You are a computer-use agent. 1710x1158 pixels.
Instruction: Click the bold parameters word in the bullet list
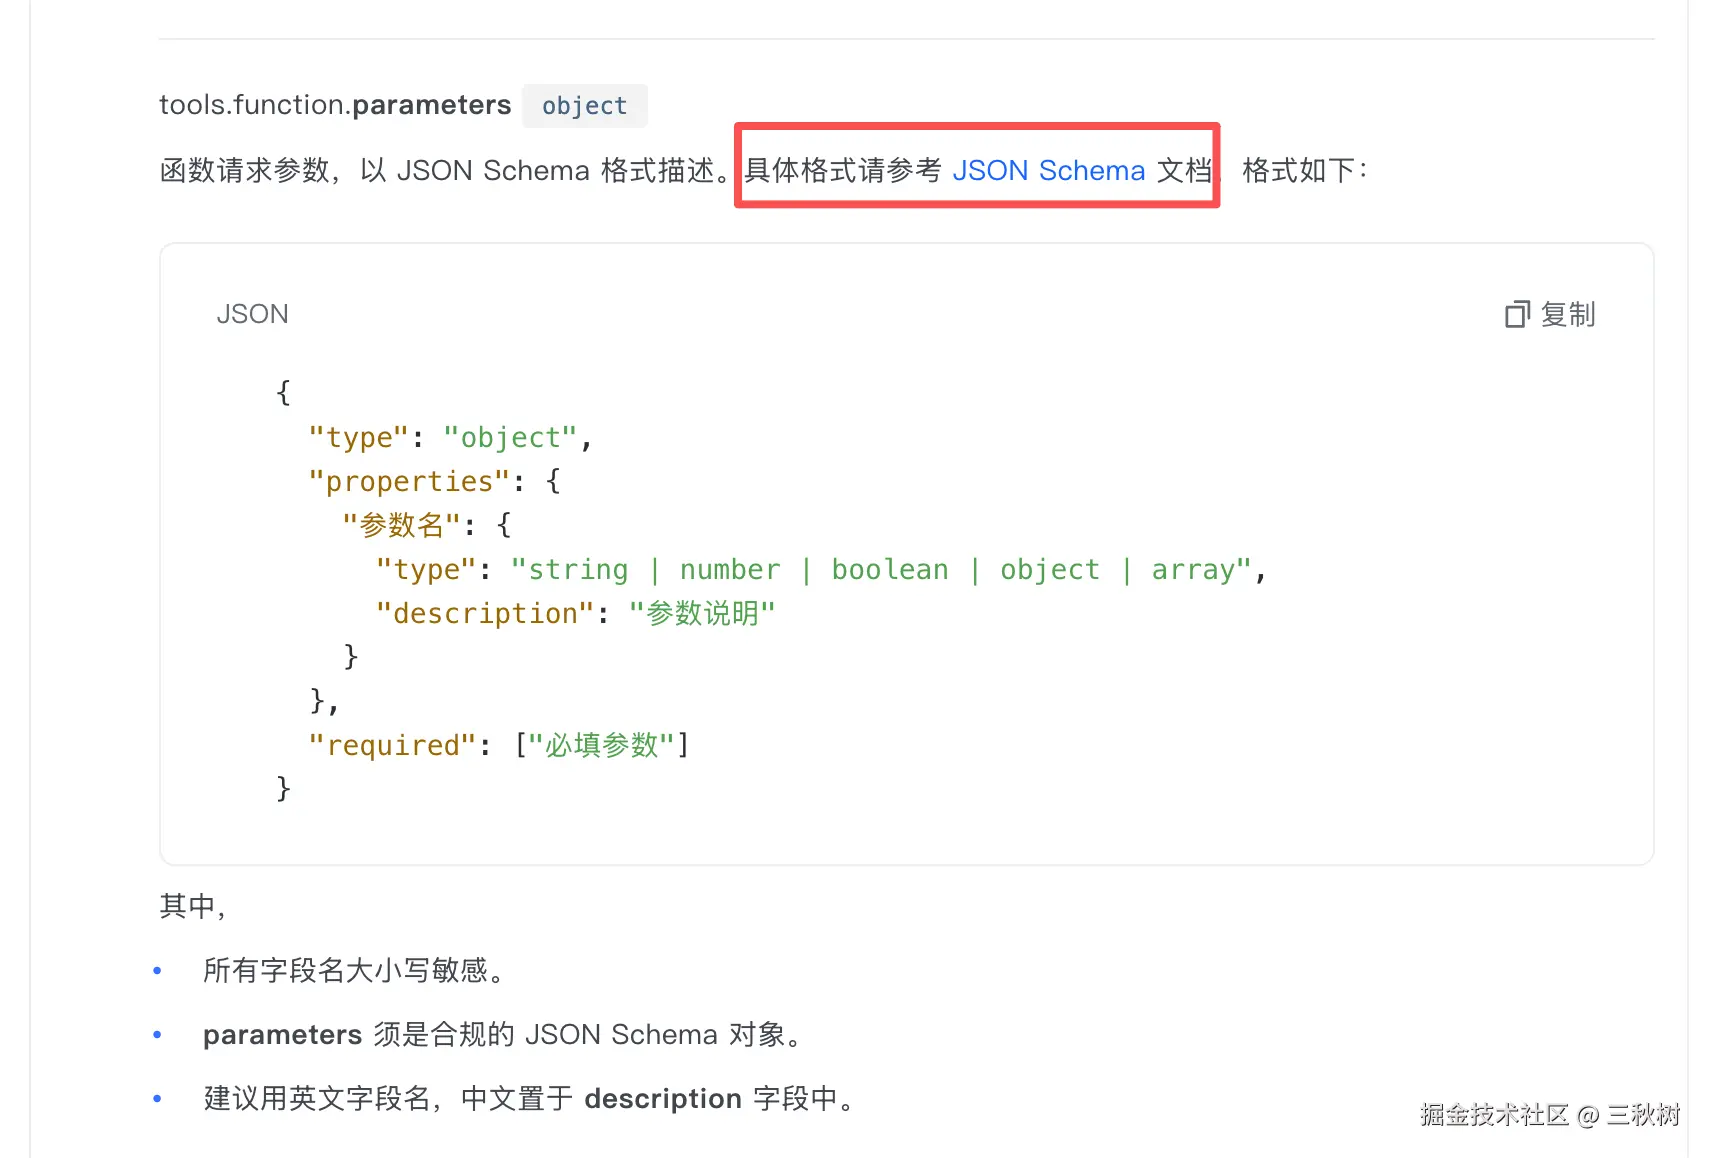[282, 1035]
